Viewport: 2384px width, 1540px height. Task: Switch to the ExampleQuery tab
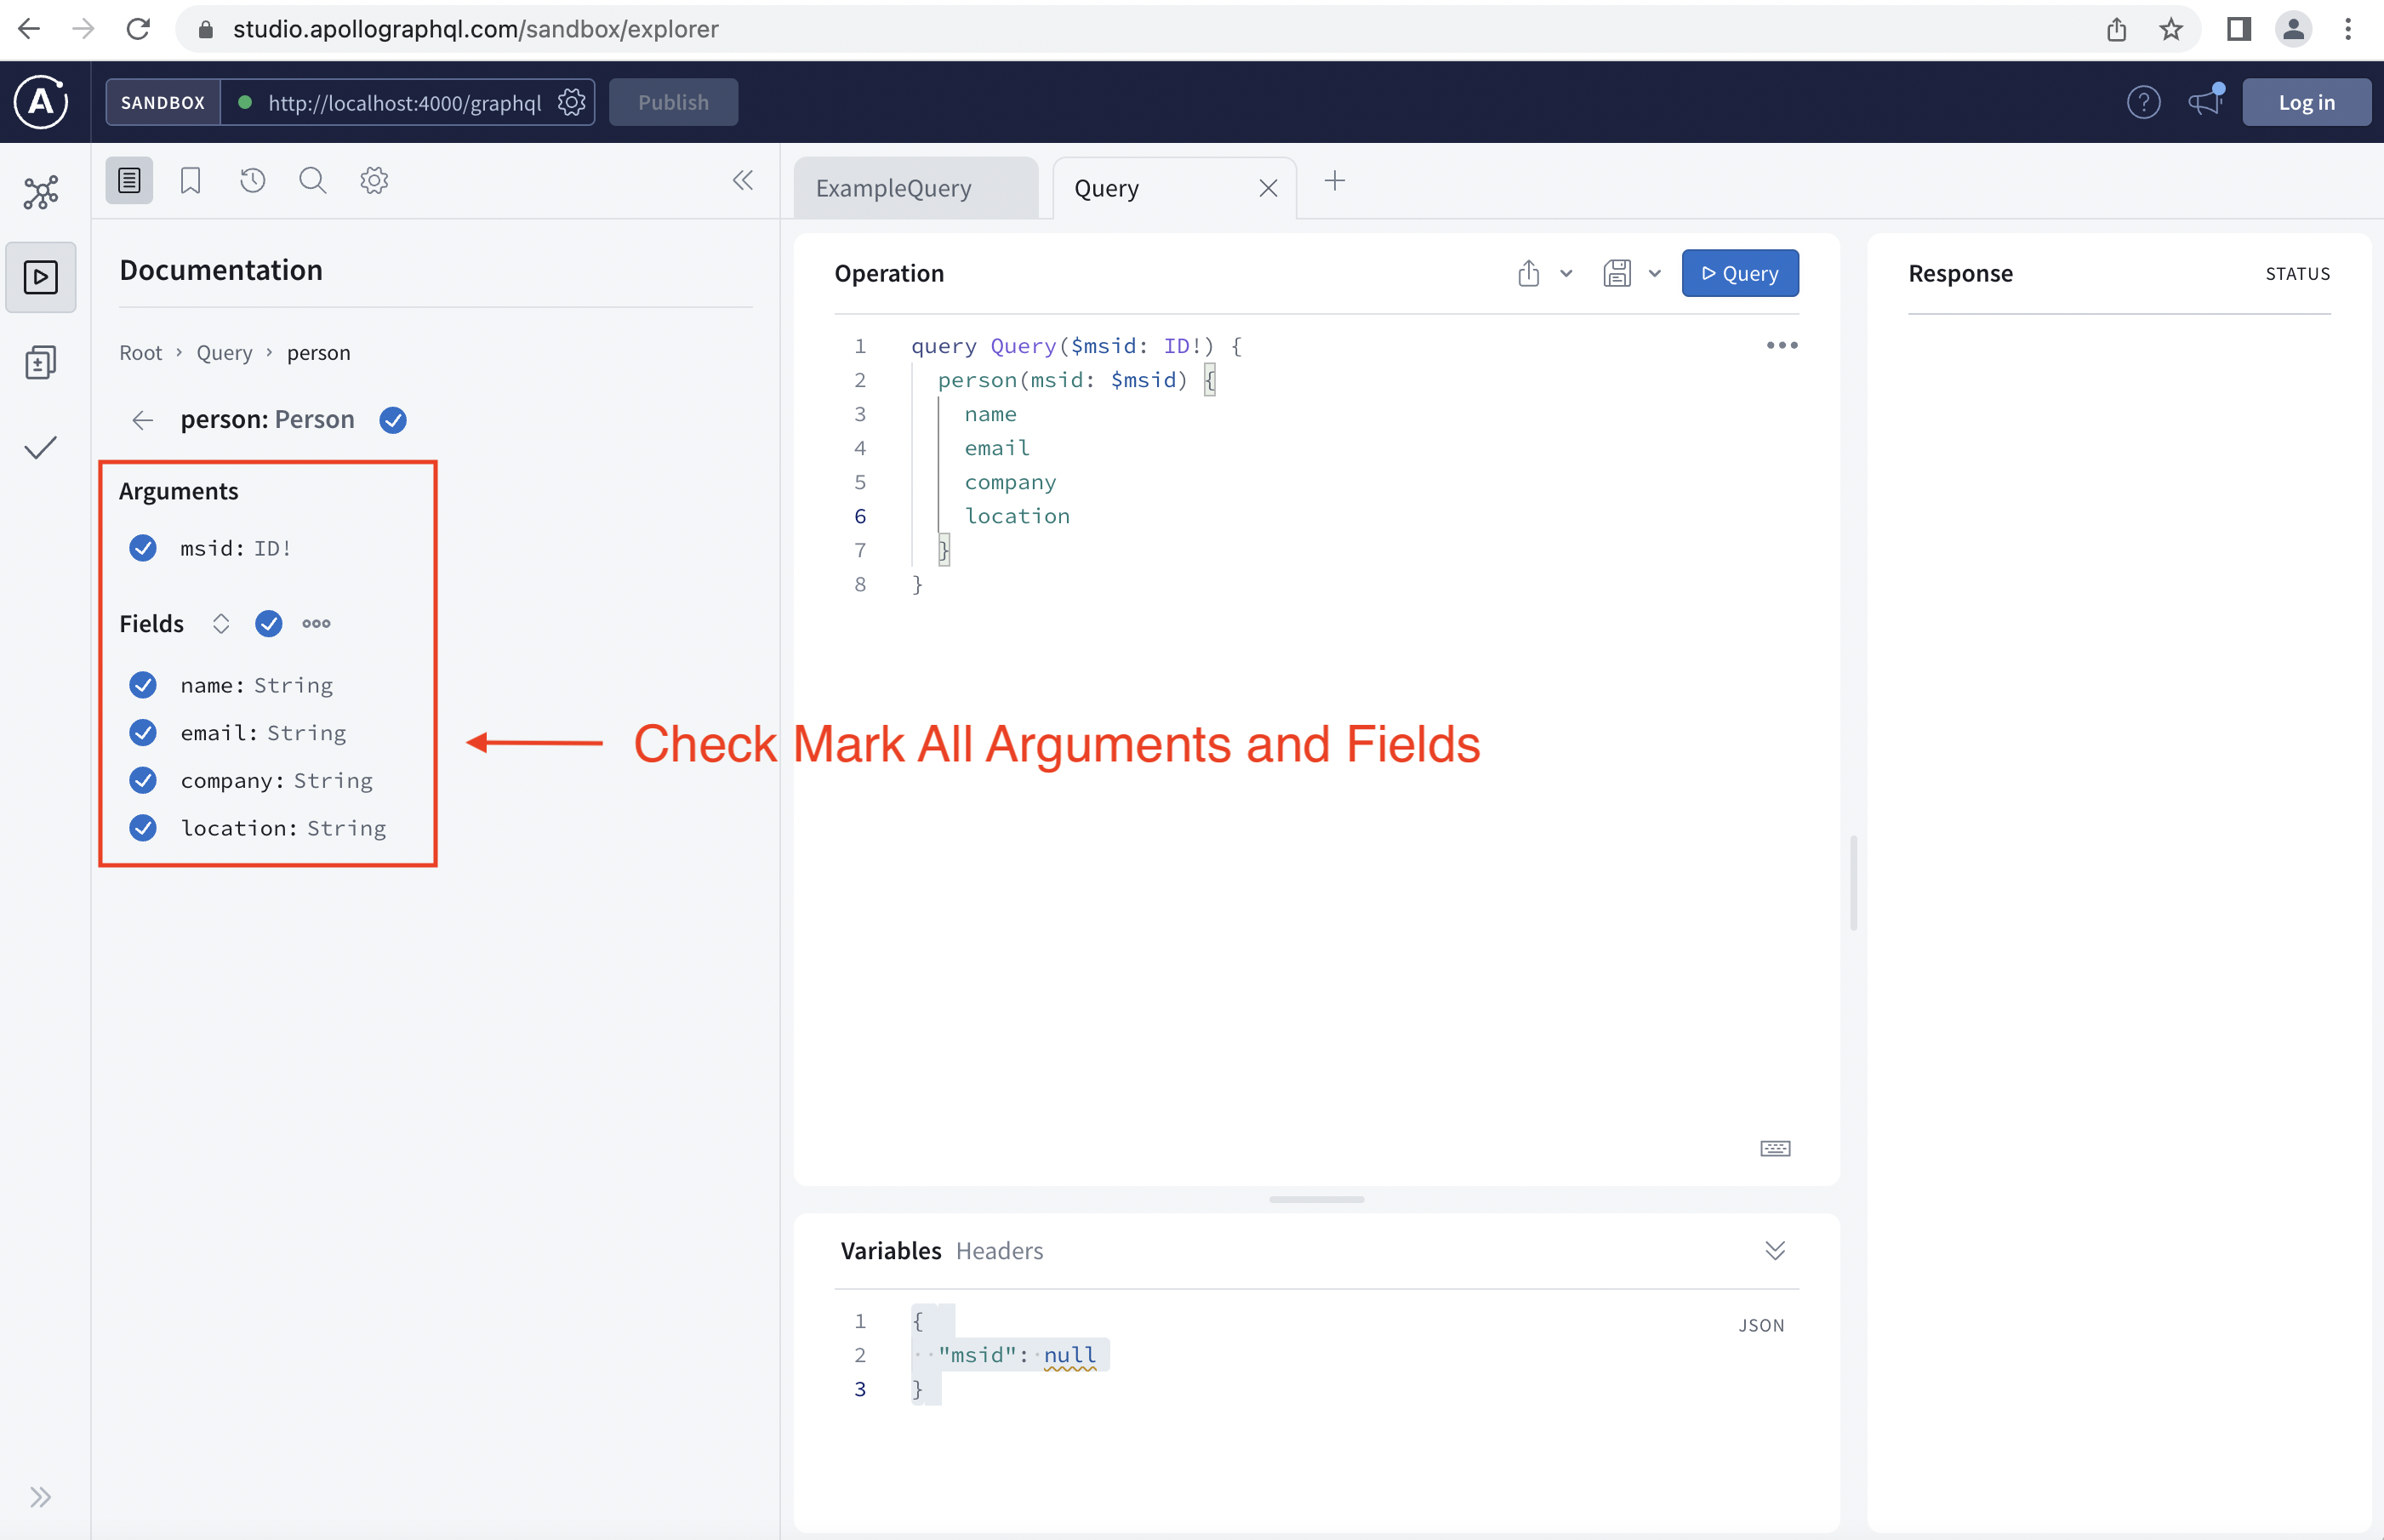tap(893, 188)
